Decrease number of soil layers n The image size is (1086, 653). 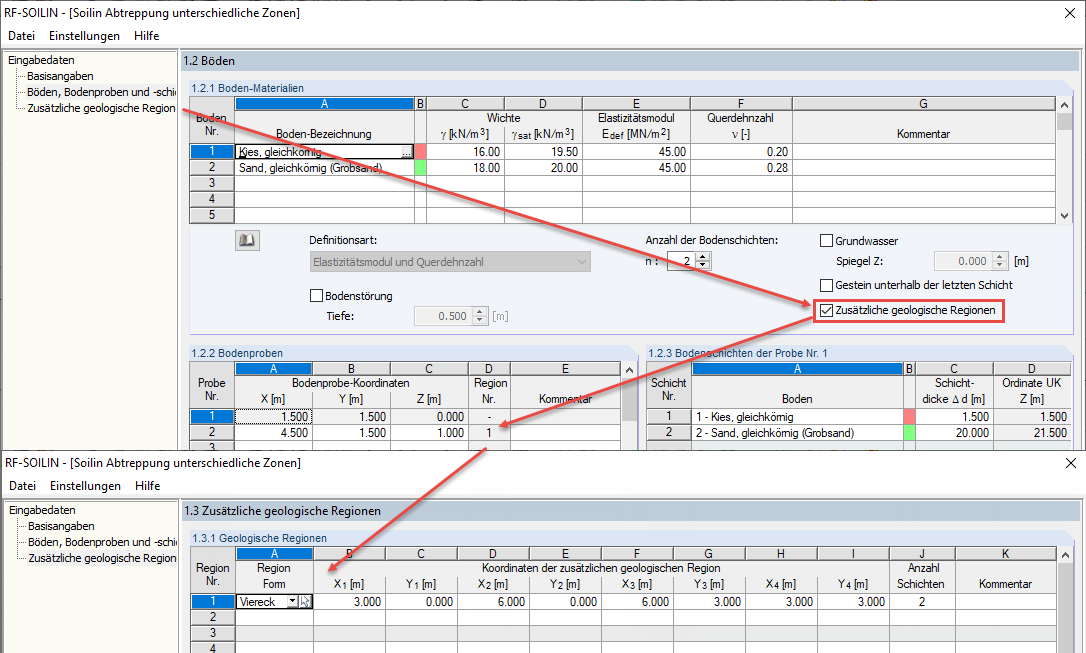click(703, 265)
